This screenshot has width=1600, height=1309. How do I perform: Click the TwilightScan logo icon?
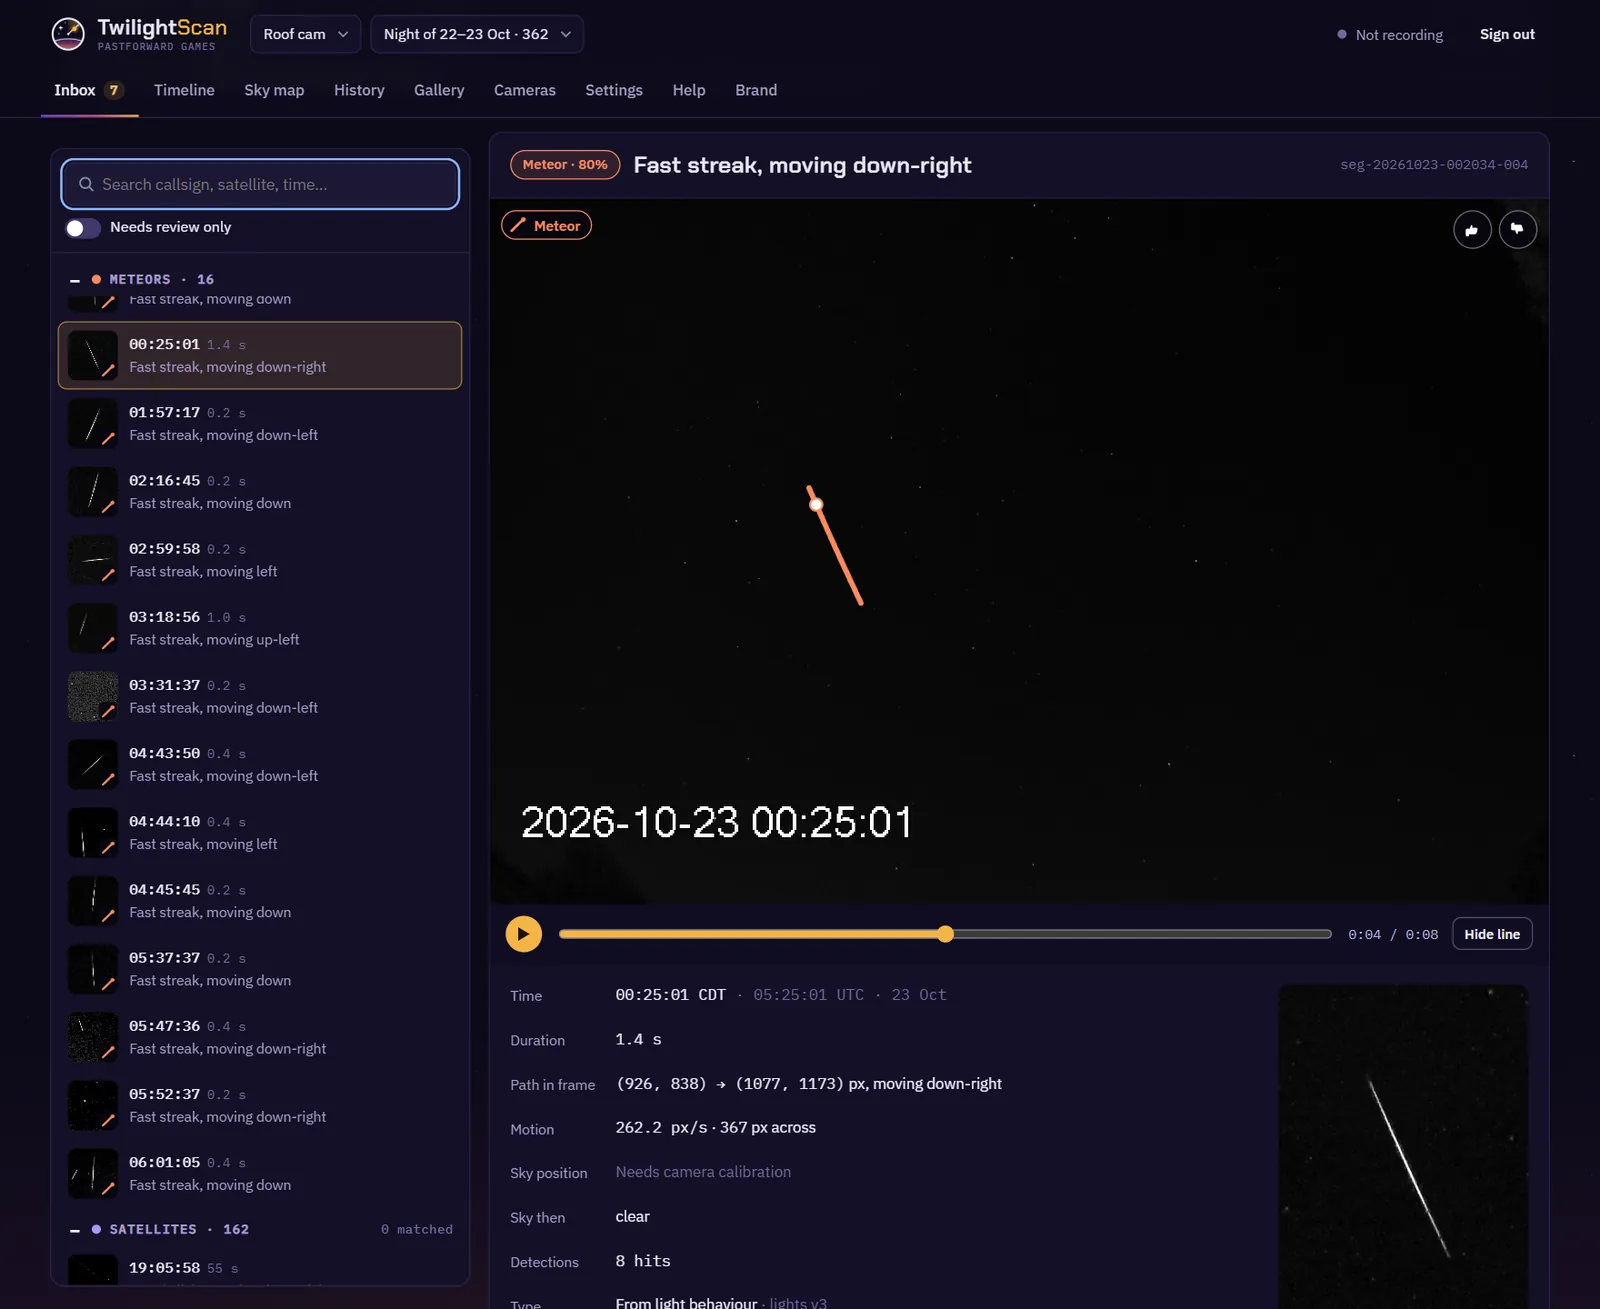[x=68, y=34]
